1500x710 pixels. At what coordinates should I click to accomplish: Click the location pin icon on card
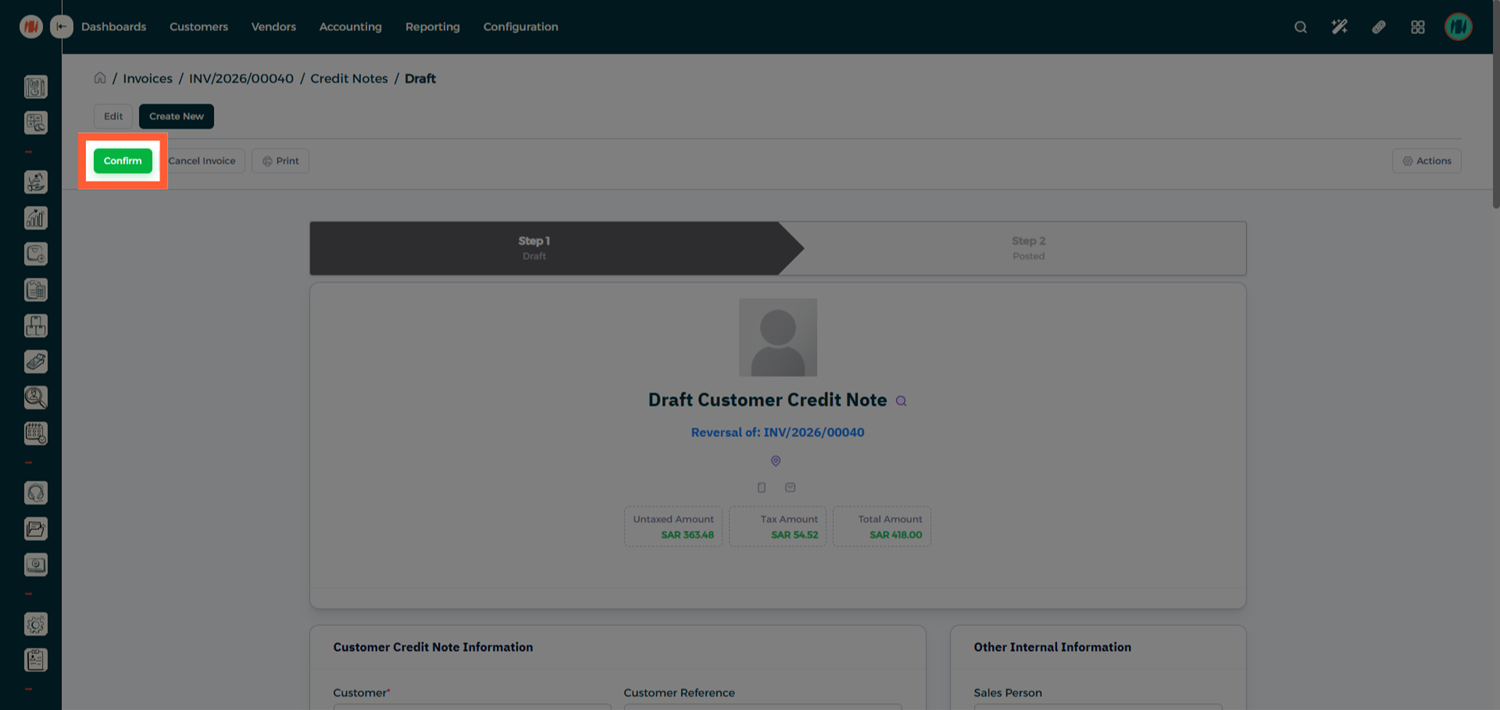click(x=775, y=461)
